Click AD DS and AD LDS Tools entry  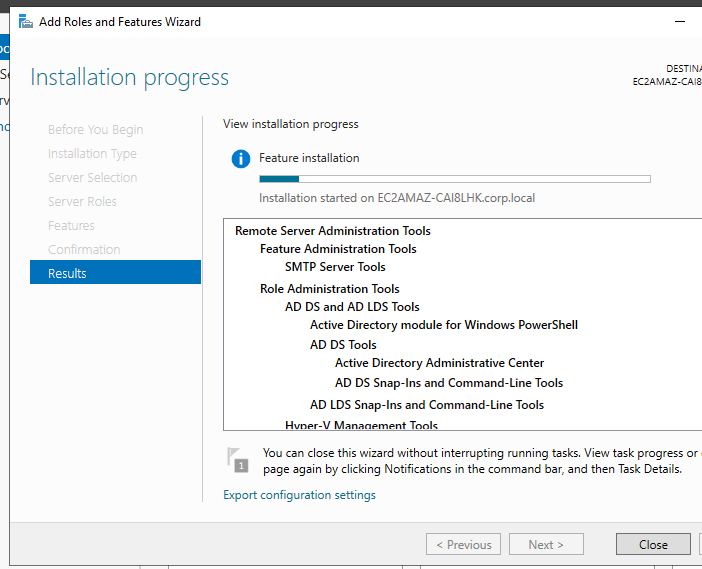(x=352, y=307)
